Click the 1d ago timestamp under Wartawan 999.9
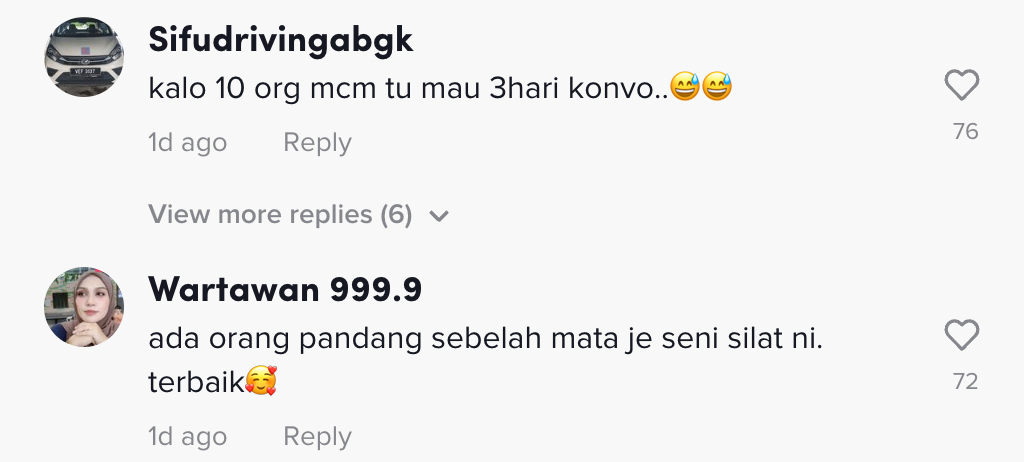This screenshot has width=1024, height=462. (187, 437)
